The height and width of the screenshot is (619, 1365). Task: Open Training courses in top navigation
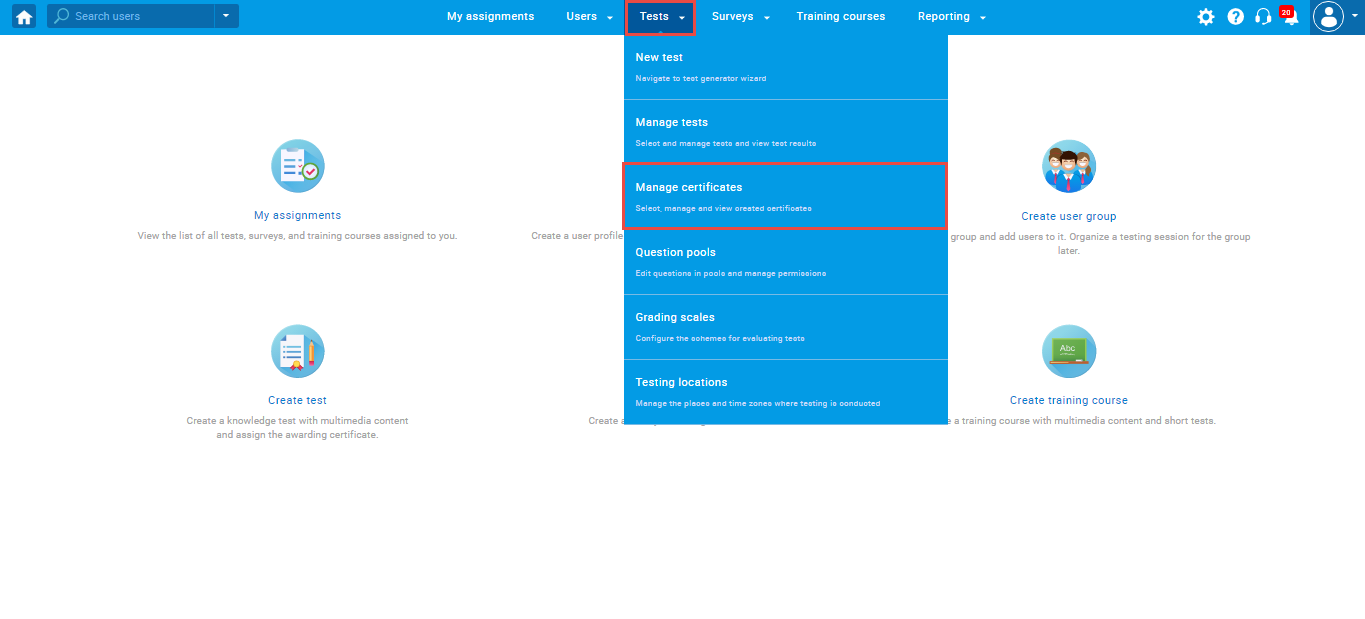841,17
